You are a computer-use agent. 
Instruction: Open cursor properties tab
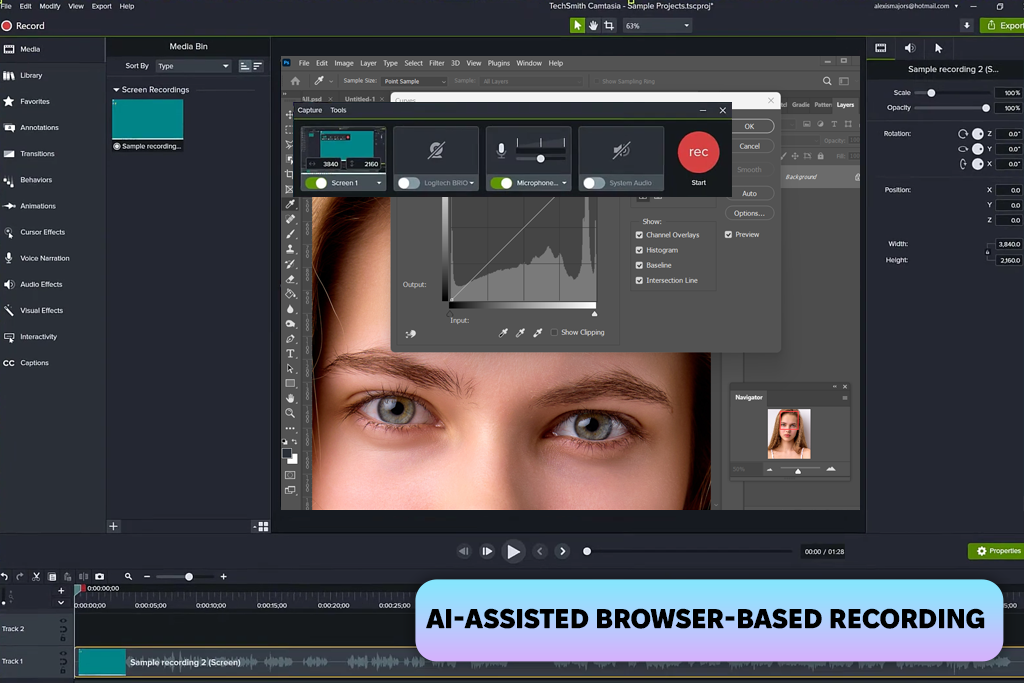coord(938,48)
